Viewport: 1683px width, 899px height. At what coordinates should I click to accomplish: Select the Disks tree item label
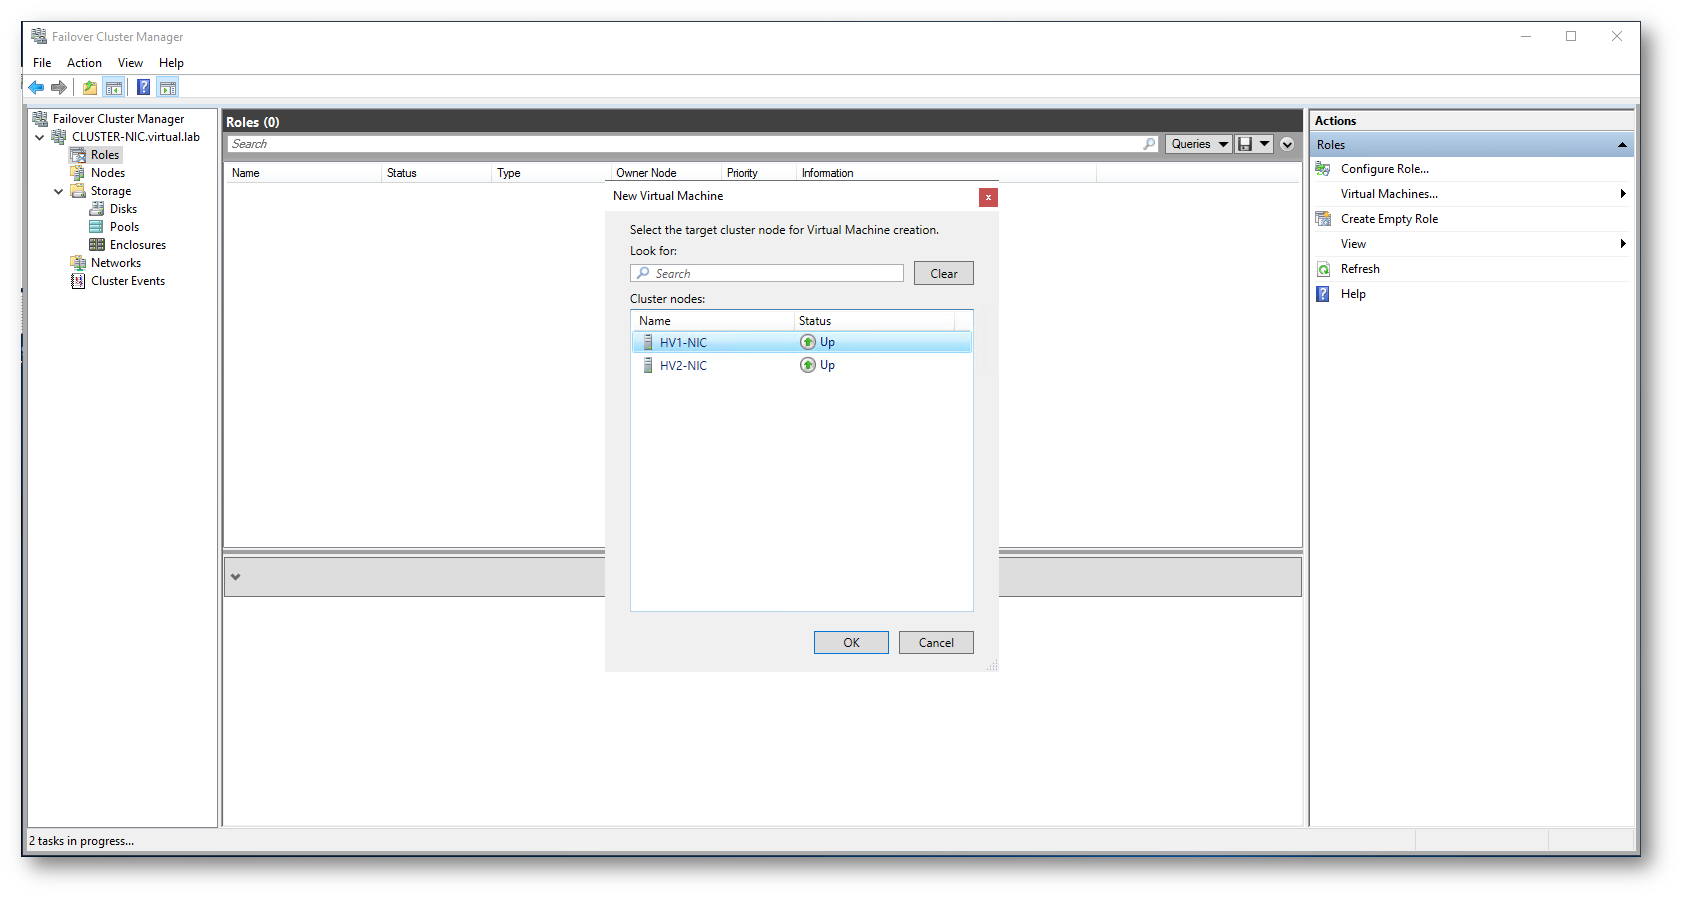pos(123,209)
